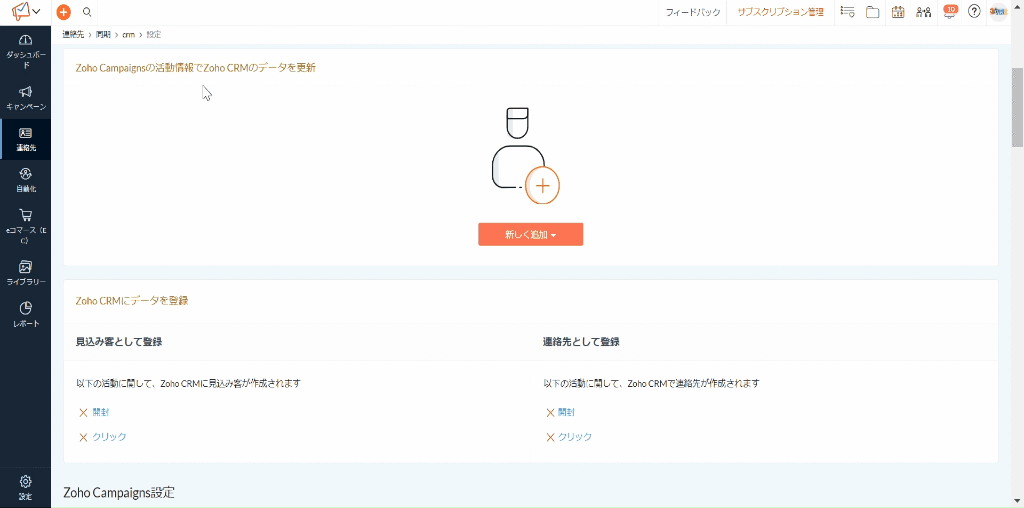Open the user profile avatar
1024x508 pixels.
tap(999, 12)
